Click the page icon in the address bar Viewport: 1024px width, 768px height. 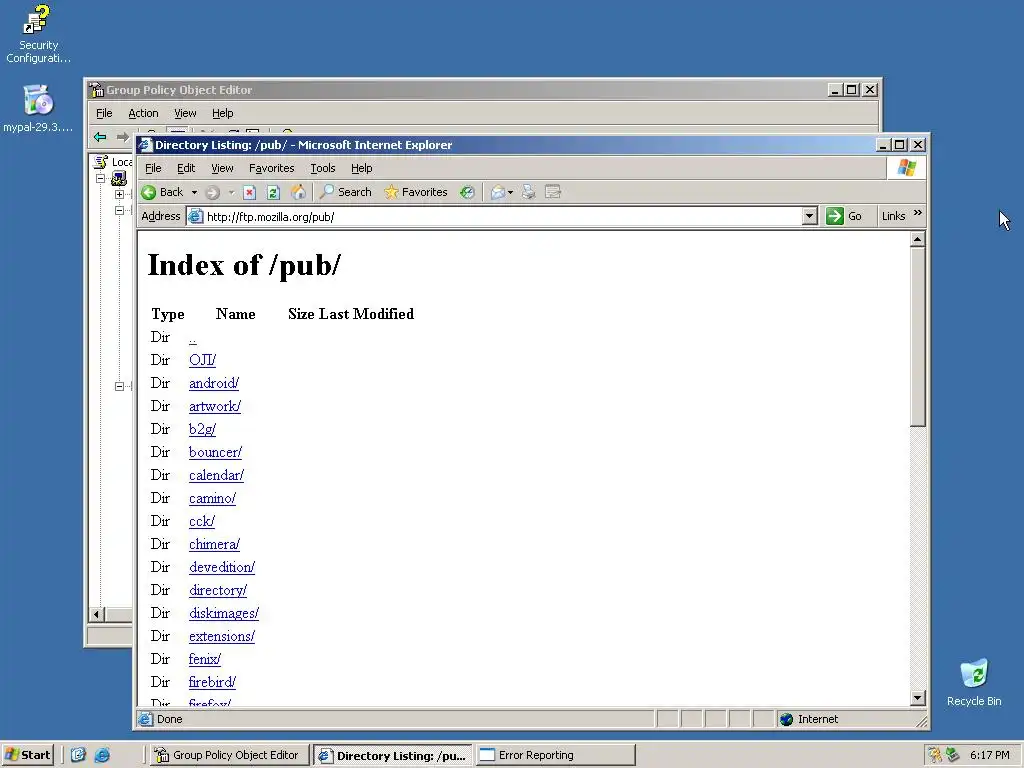click(195, 216)
